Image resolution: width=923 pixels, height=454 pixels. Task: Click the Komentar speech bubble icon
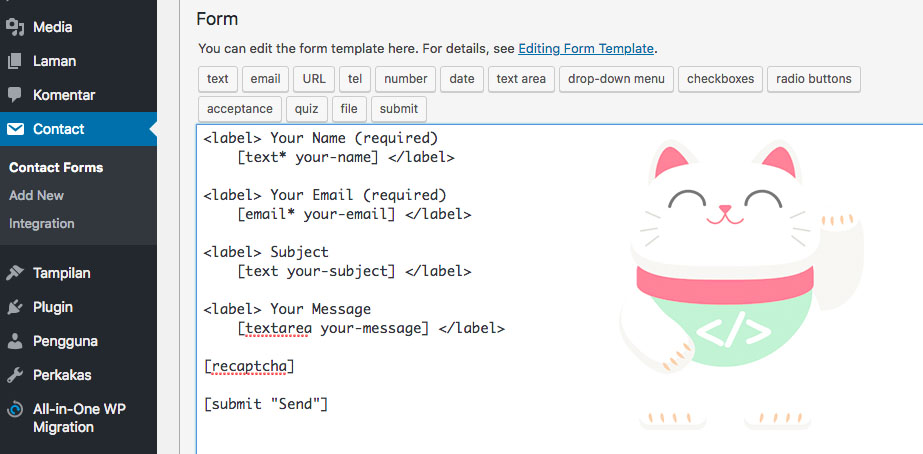click(x=15, y=95)
